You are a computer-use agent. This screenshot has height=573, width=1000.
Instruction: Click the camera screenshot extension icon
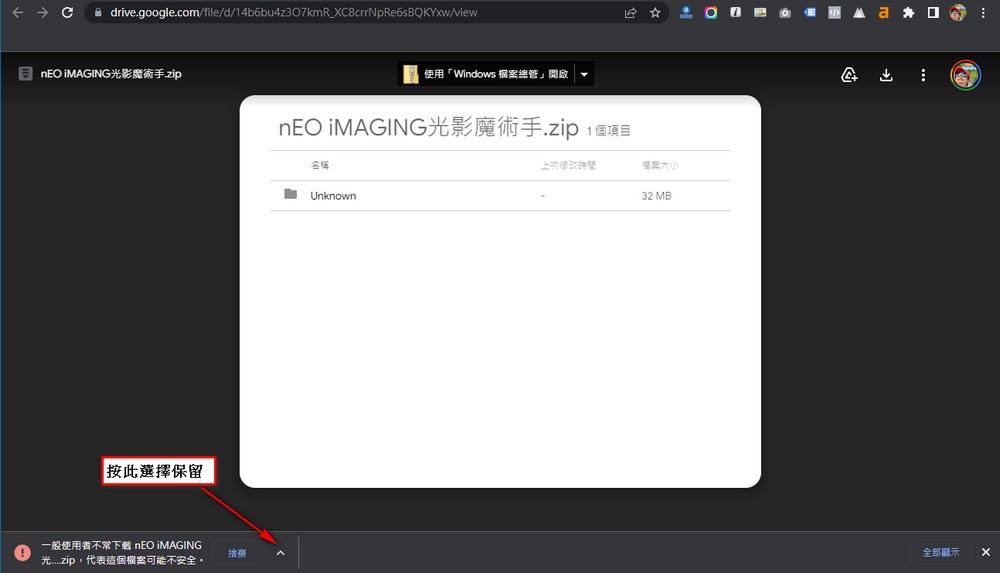pos(785,13)
